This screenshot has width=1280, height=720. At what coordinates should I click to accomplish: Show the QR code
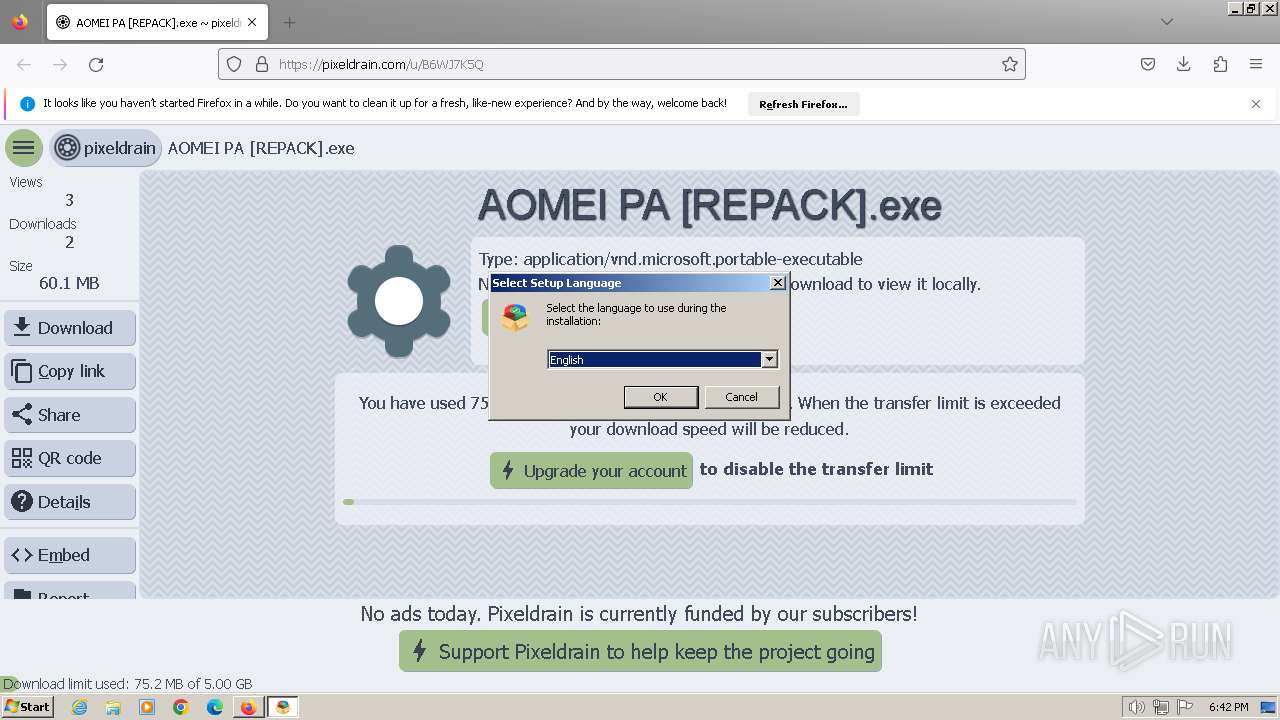[70, 458]
